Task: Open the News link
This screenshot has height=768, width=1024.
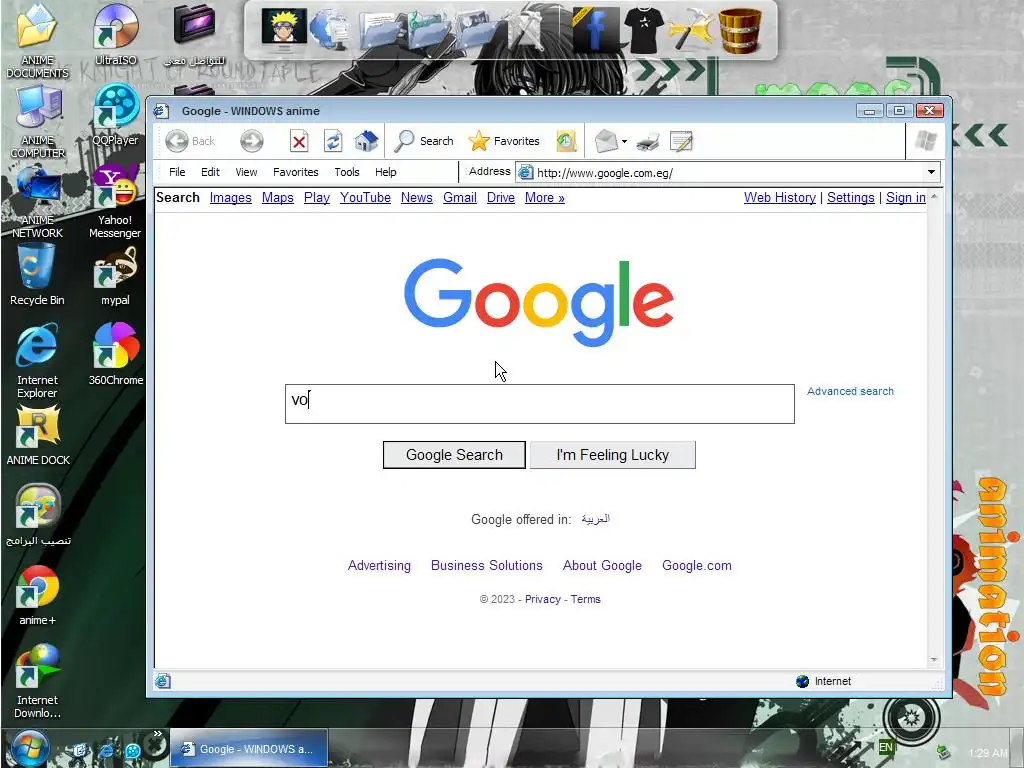Action: [x=417, y=197]
